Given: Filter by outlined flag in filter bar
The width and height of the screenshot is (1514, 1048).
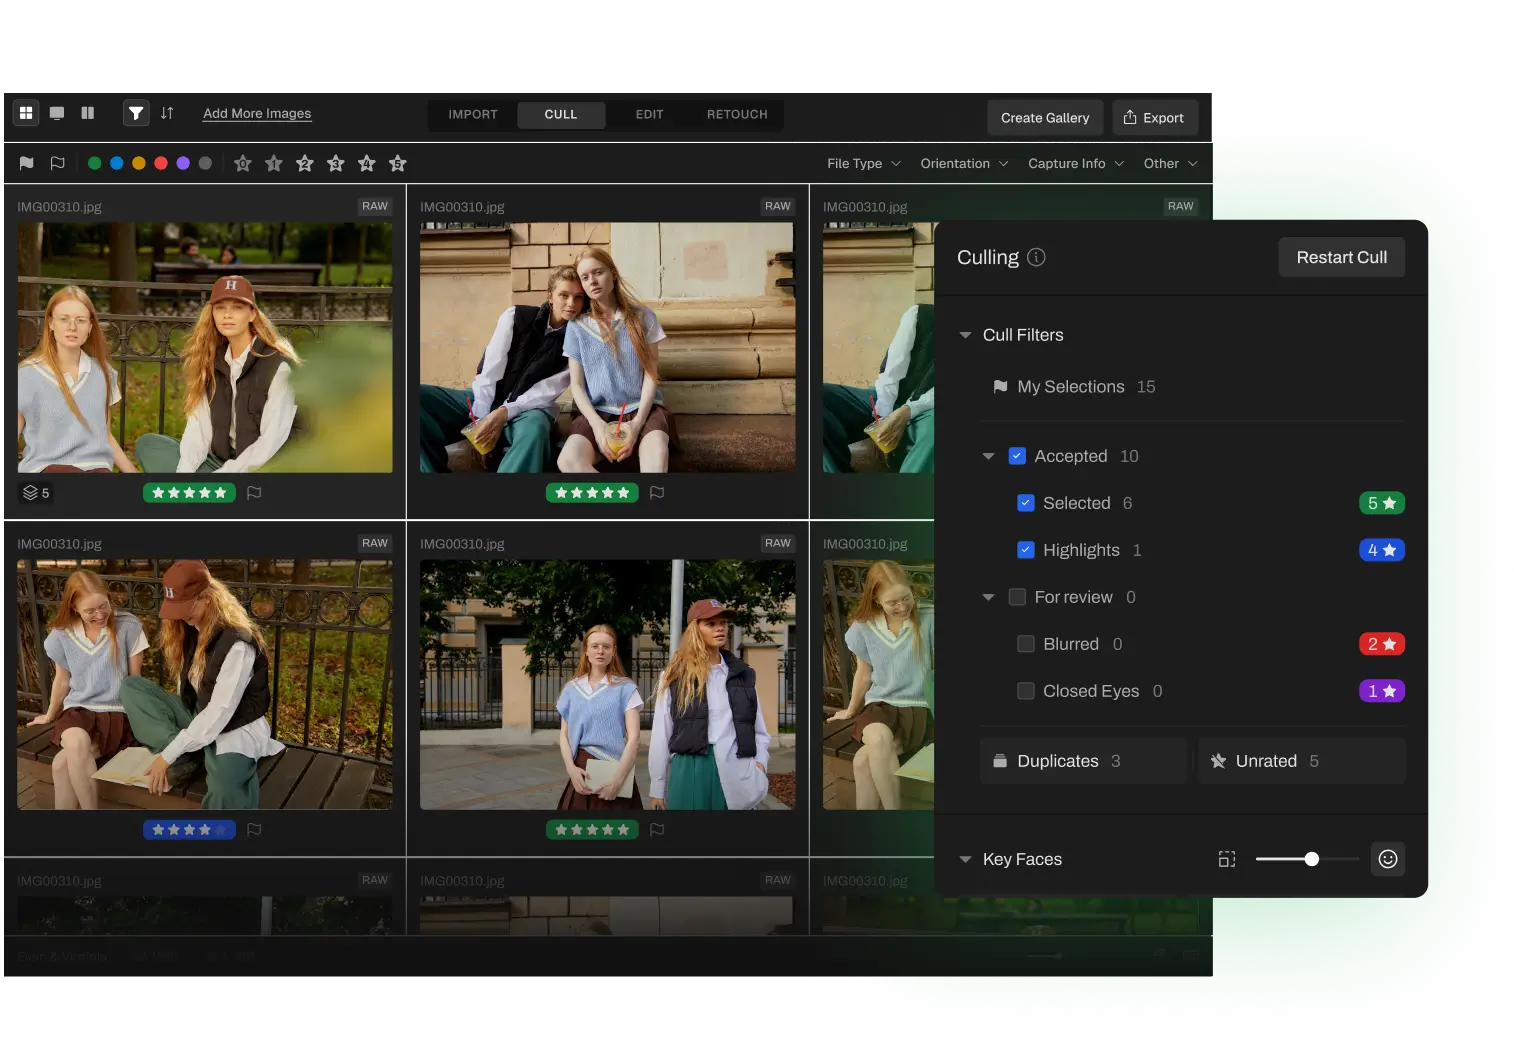Looking at the screenshot, I should (x=58, y=163).
